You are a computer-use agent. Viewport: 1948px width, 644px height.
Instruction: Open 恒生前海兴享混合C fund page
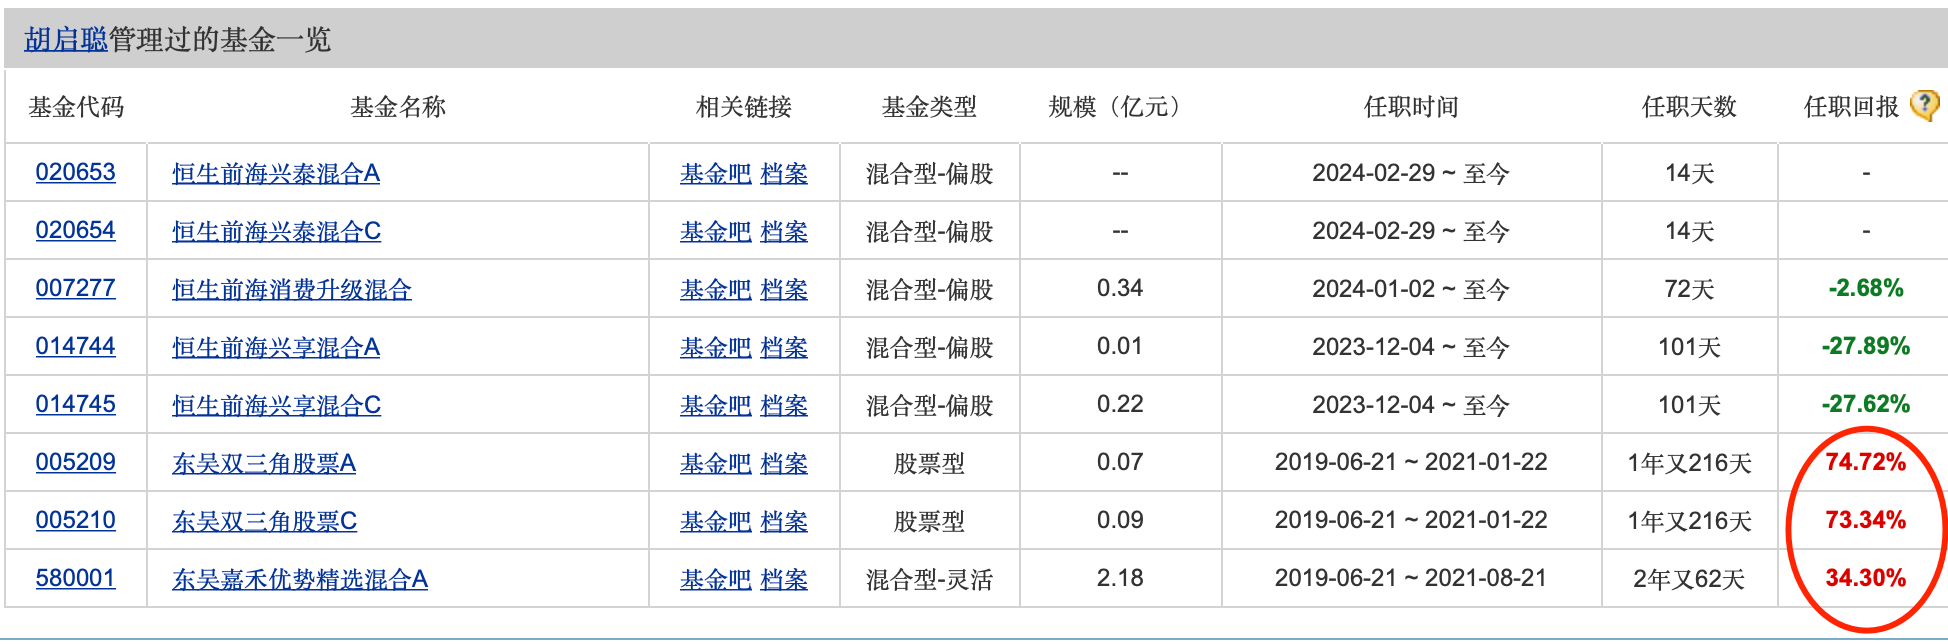coord(276,405)
